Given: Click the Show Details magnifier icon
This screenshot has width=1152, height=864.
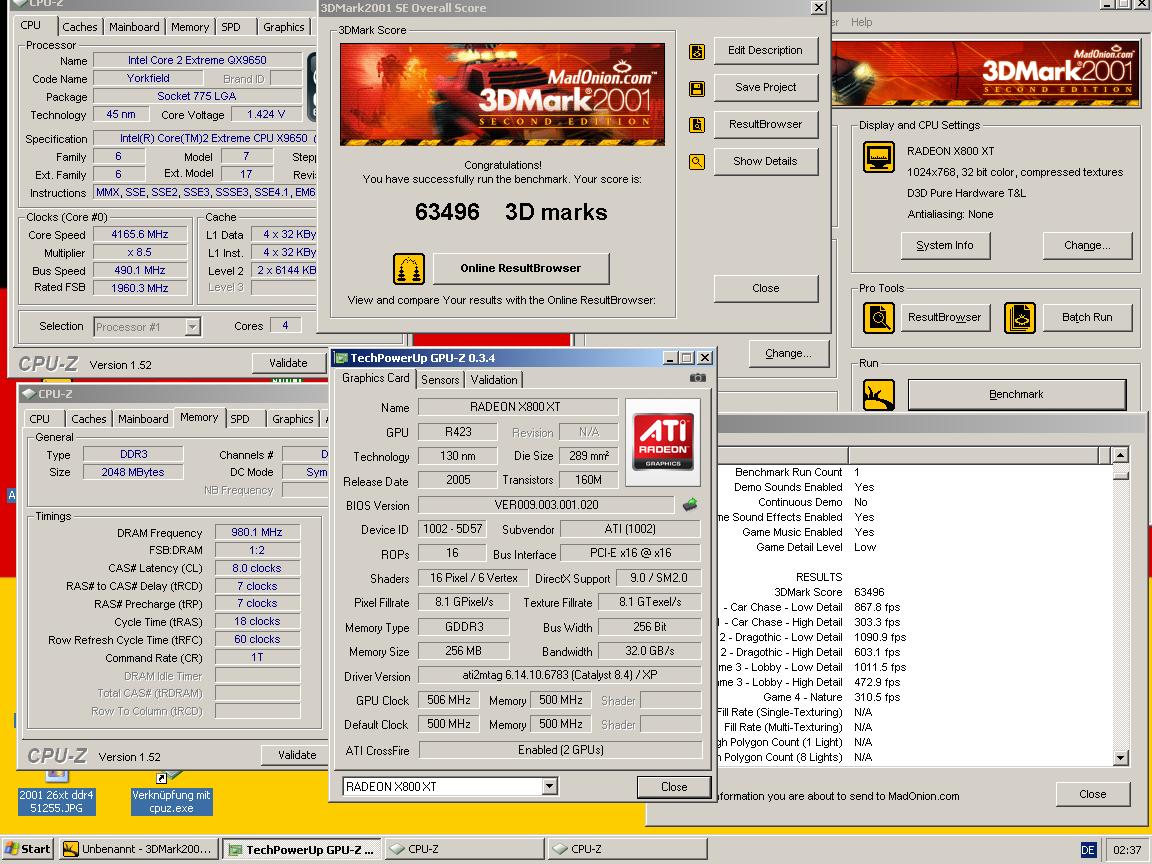Looking at the screenshot, I should click(x=696, y=162).
